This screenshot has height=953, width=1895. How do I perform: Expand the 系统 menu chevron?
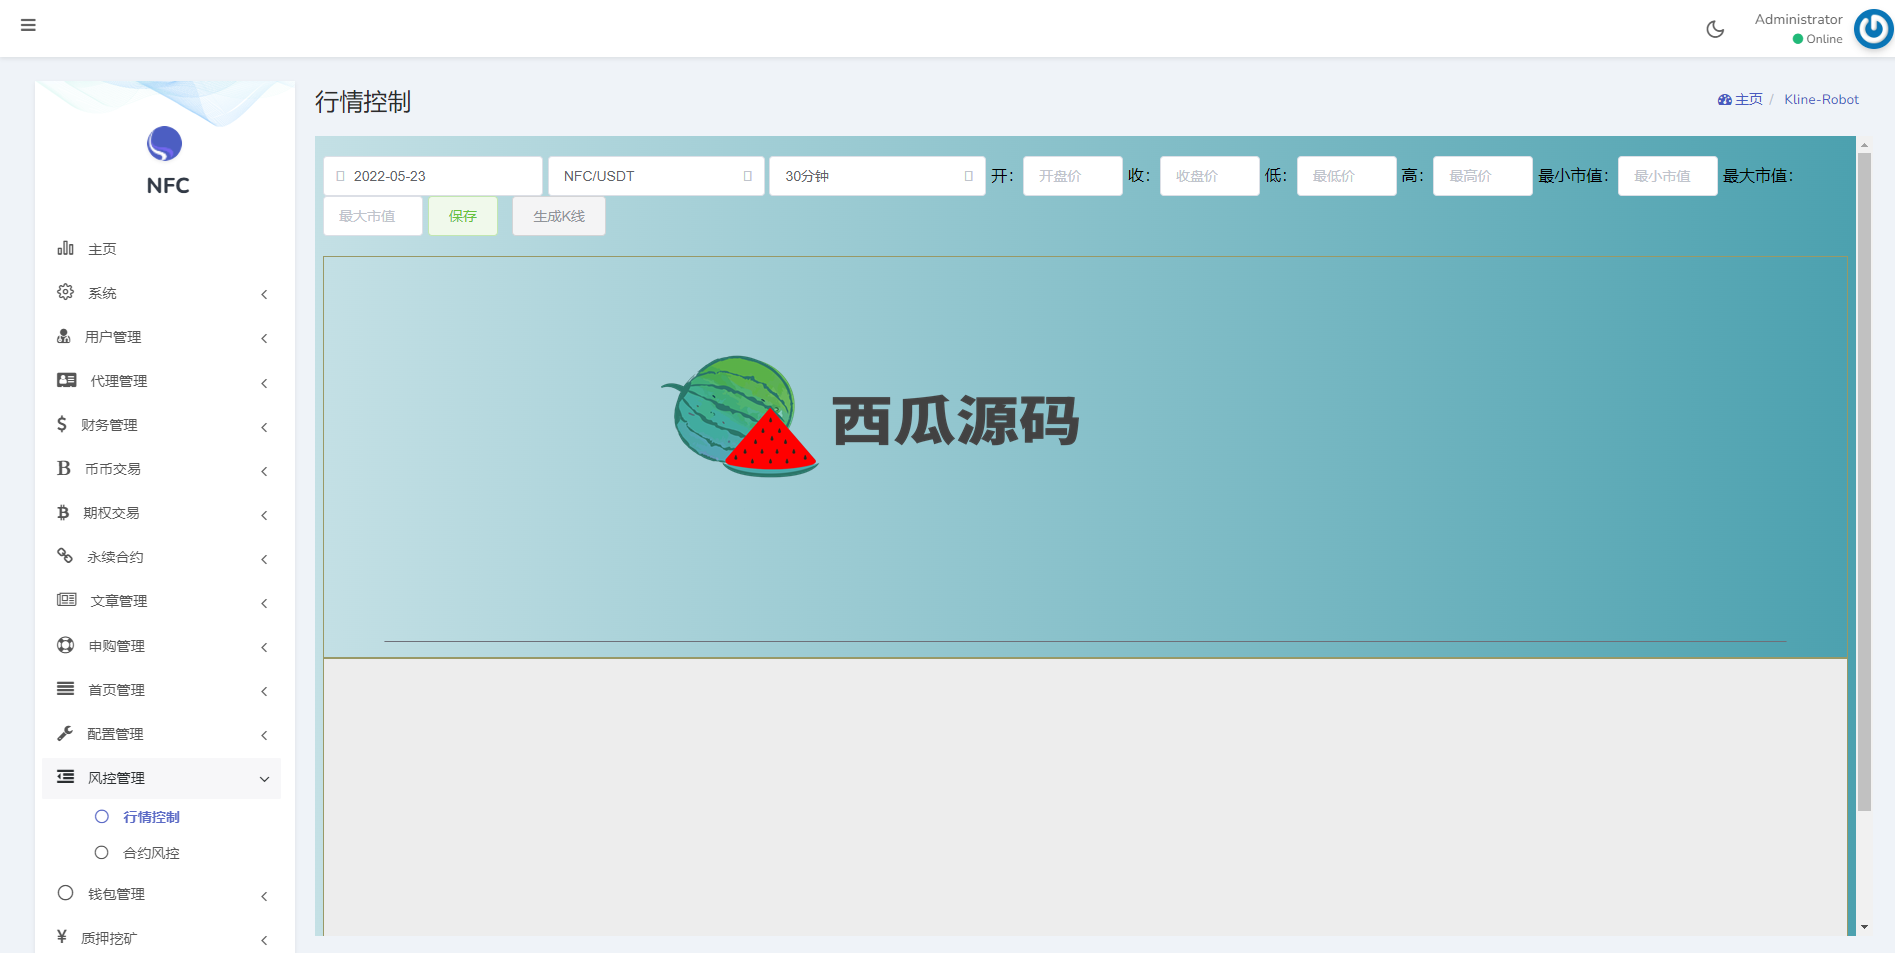coord(264,294)
